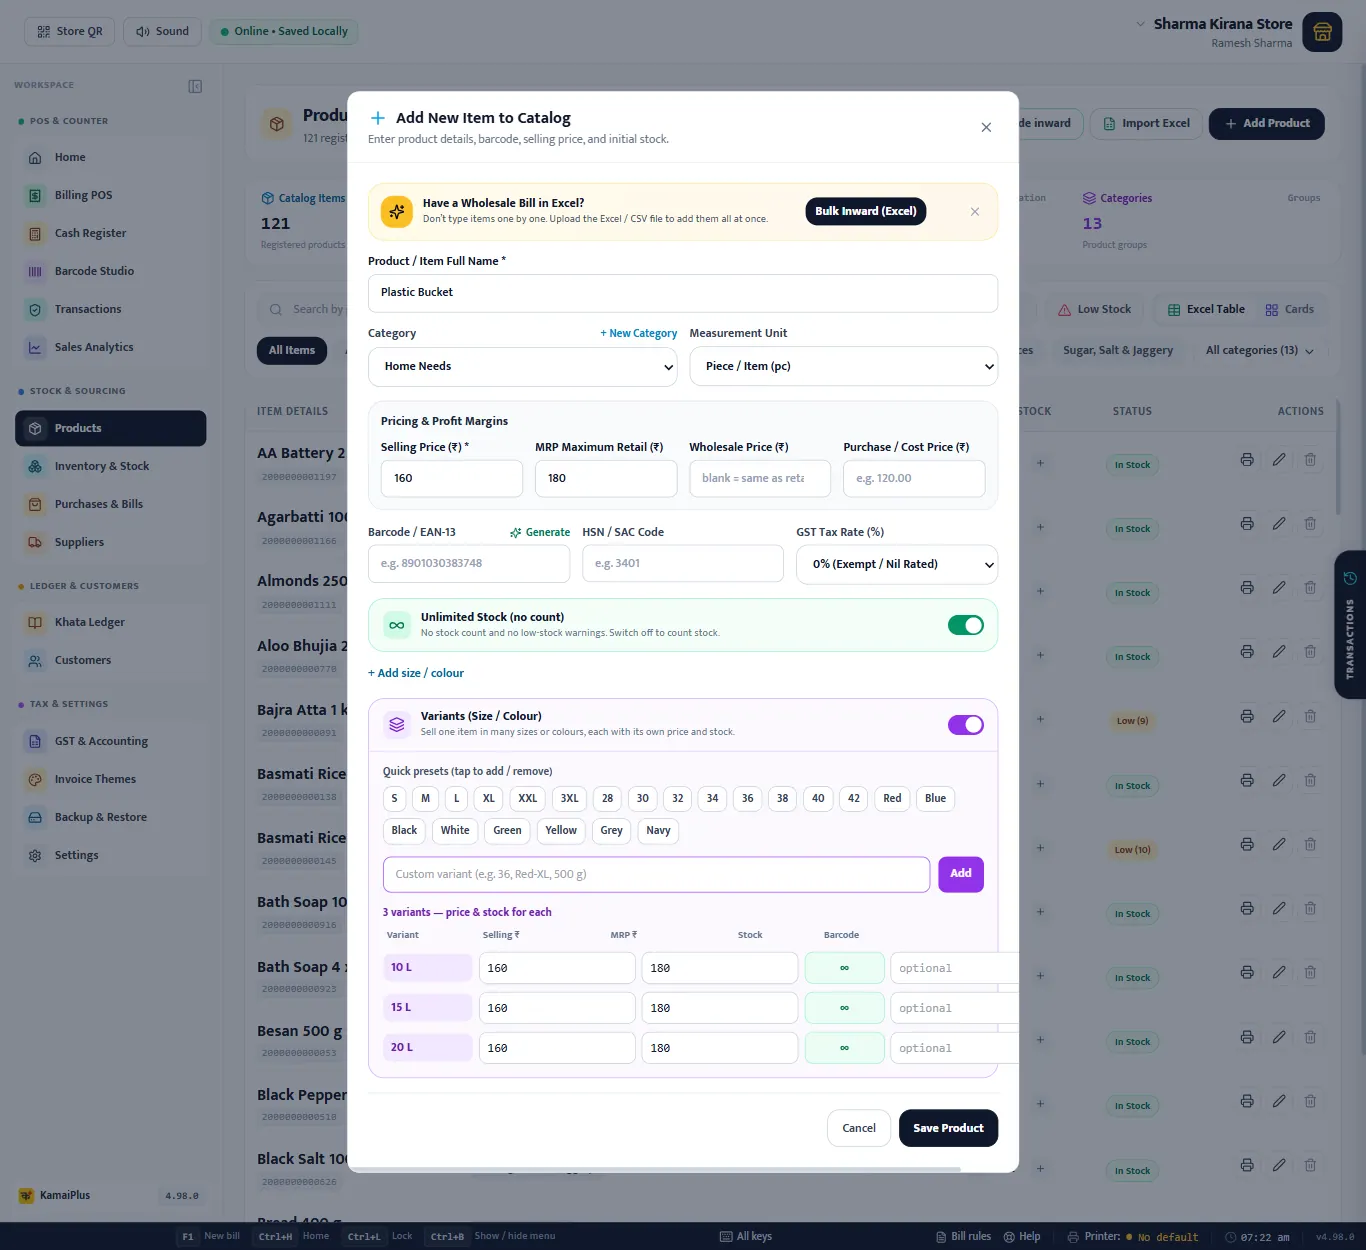Delete the Besan 500 g row
The width and height of the screenshot is (1366, 1250).
point(1310,1037)
